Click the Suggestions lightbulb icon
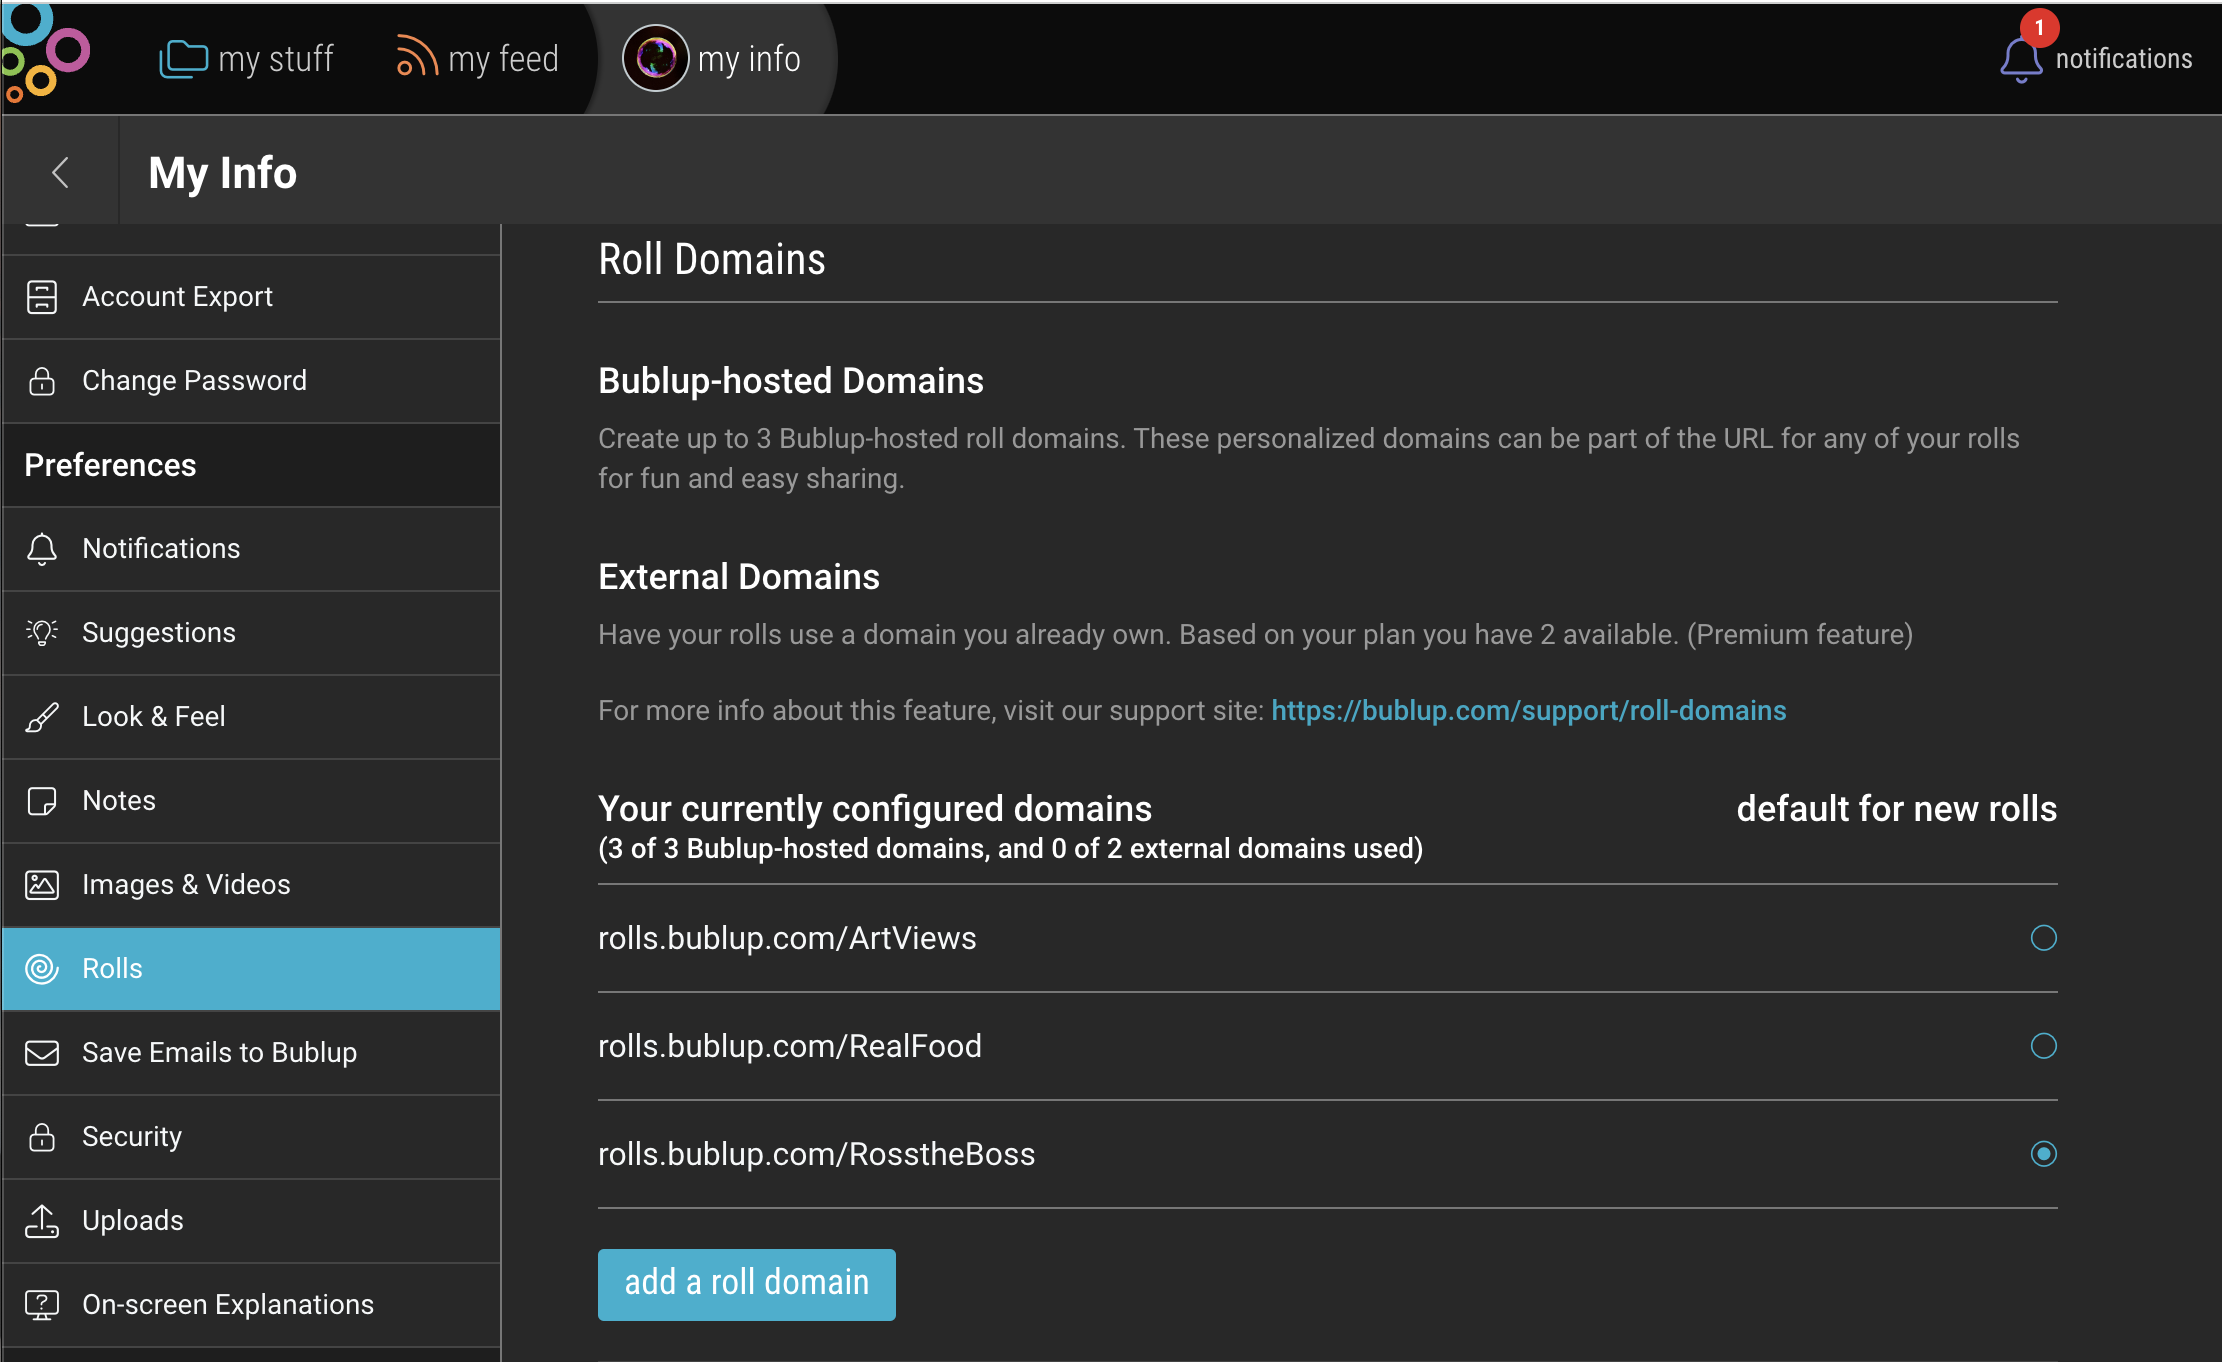The height and width of the screenshot is (1362, 2222). (42, 633)
